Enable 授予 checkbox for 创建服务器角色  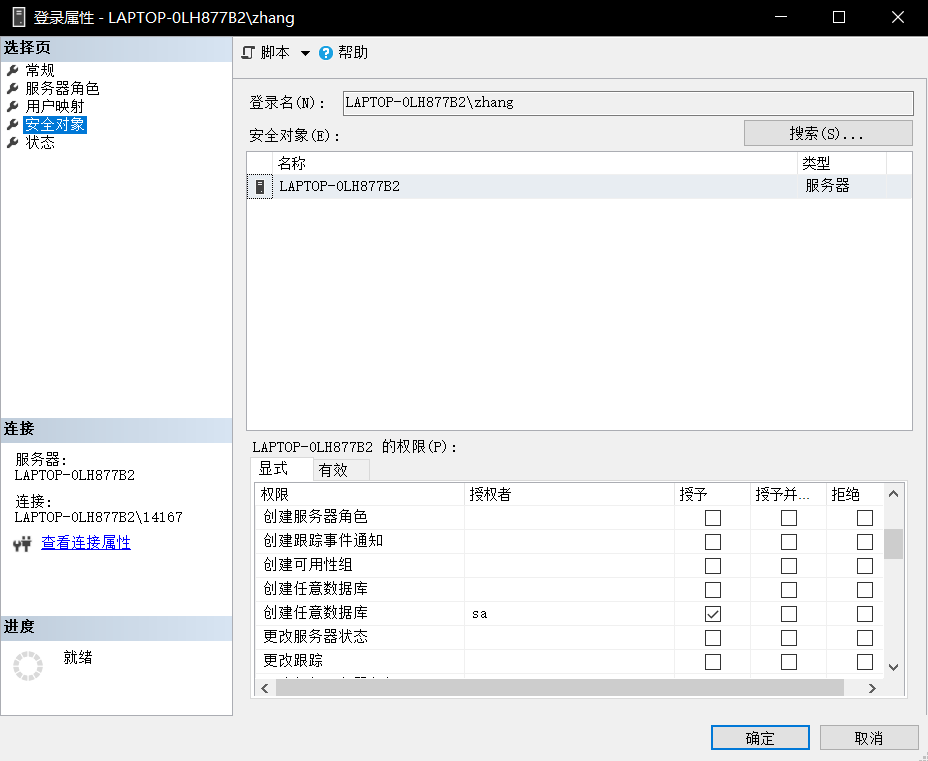713,518
